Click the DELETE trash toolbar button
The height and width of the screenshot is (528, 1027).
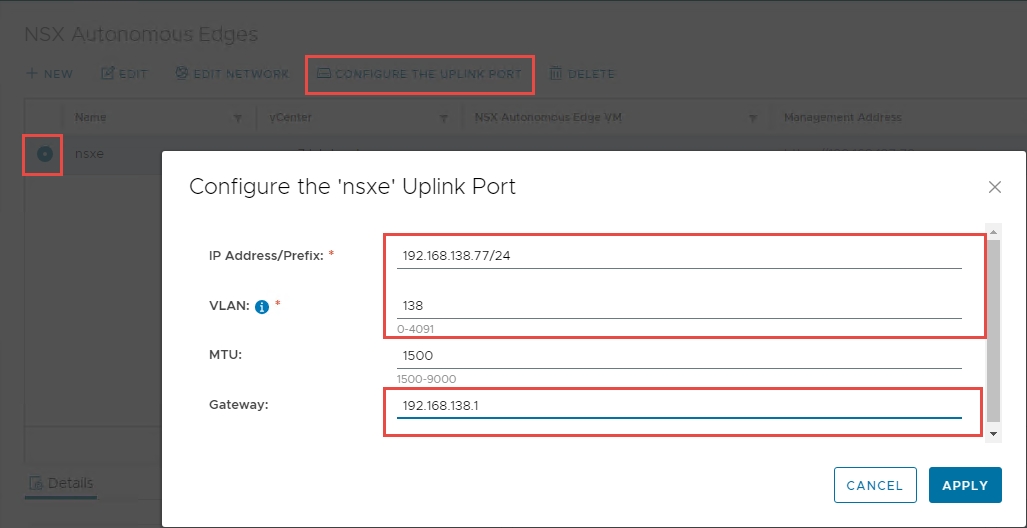tap(582, 74)
